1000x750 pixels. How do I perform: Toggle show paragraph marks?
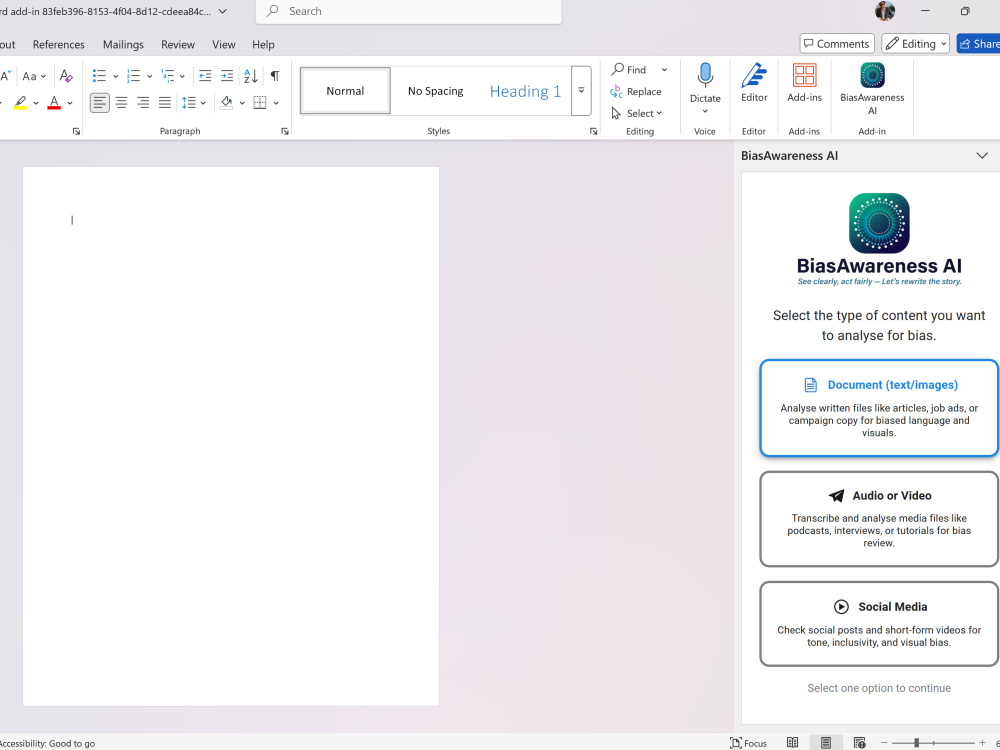(275, 76)
